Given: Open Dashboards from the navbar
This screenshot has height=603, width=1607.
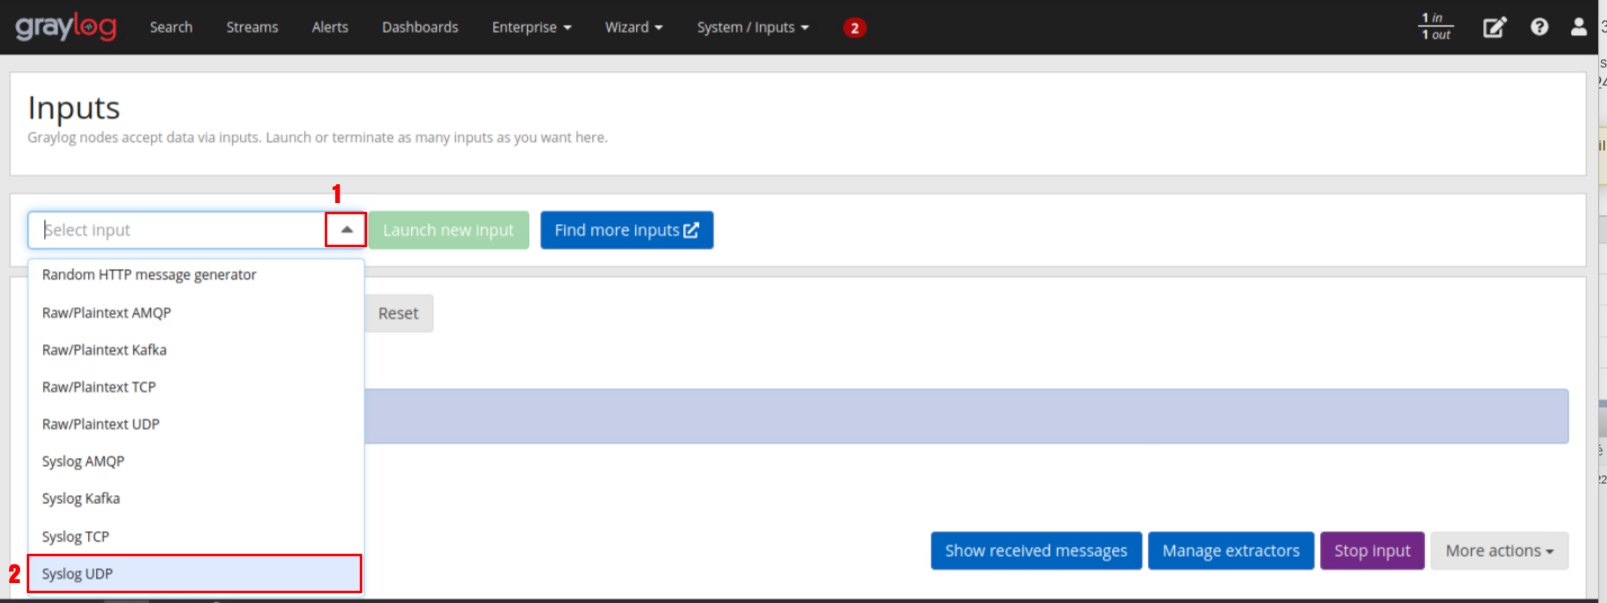Looking at the screenshot, I should pyautogui.click(x=420, y=27).
